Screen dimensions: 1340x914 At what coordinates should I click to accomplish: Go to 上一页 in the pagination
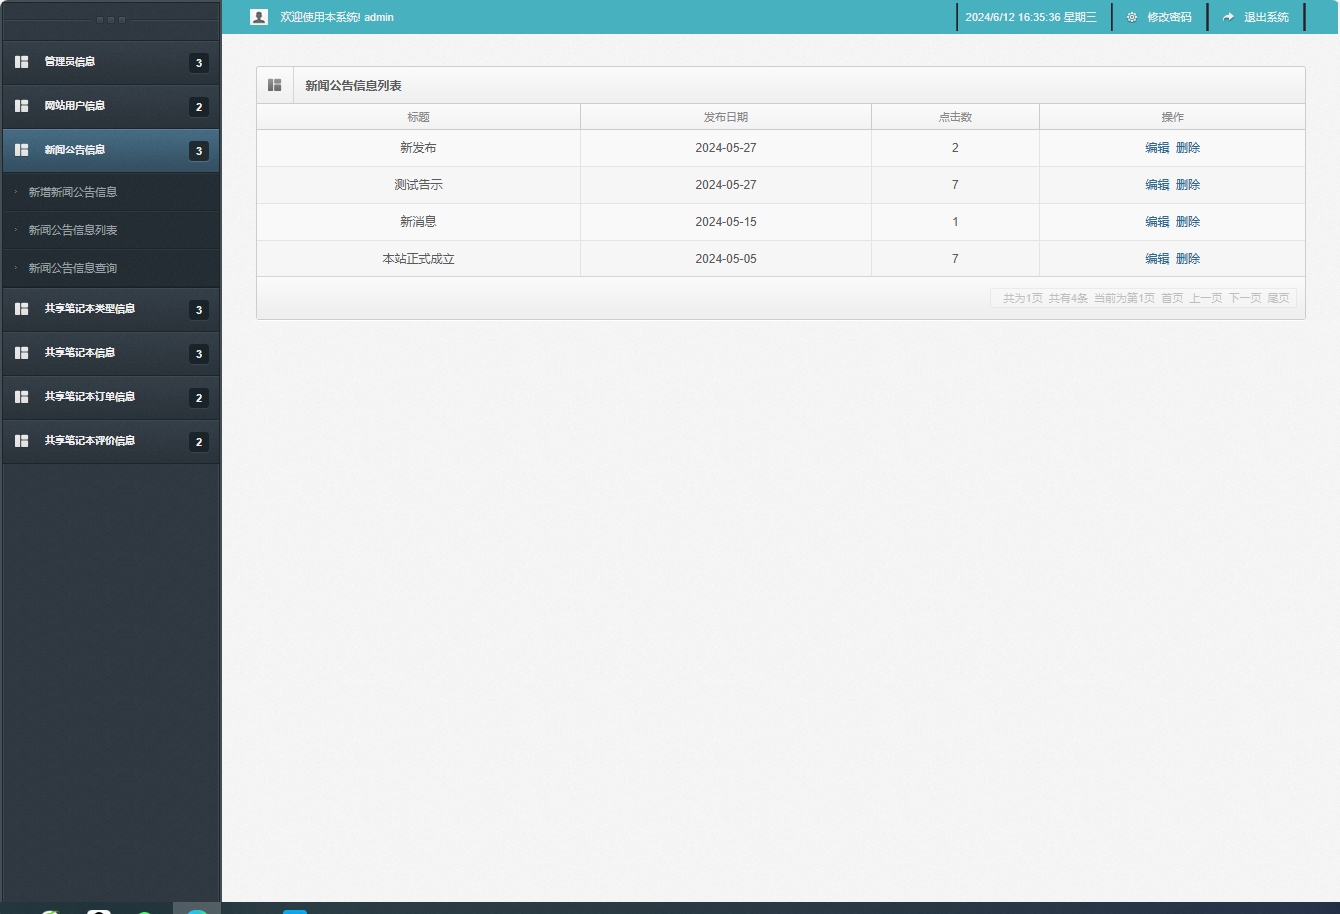pos(1206,298)
